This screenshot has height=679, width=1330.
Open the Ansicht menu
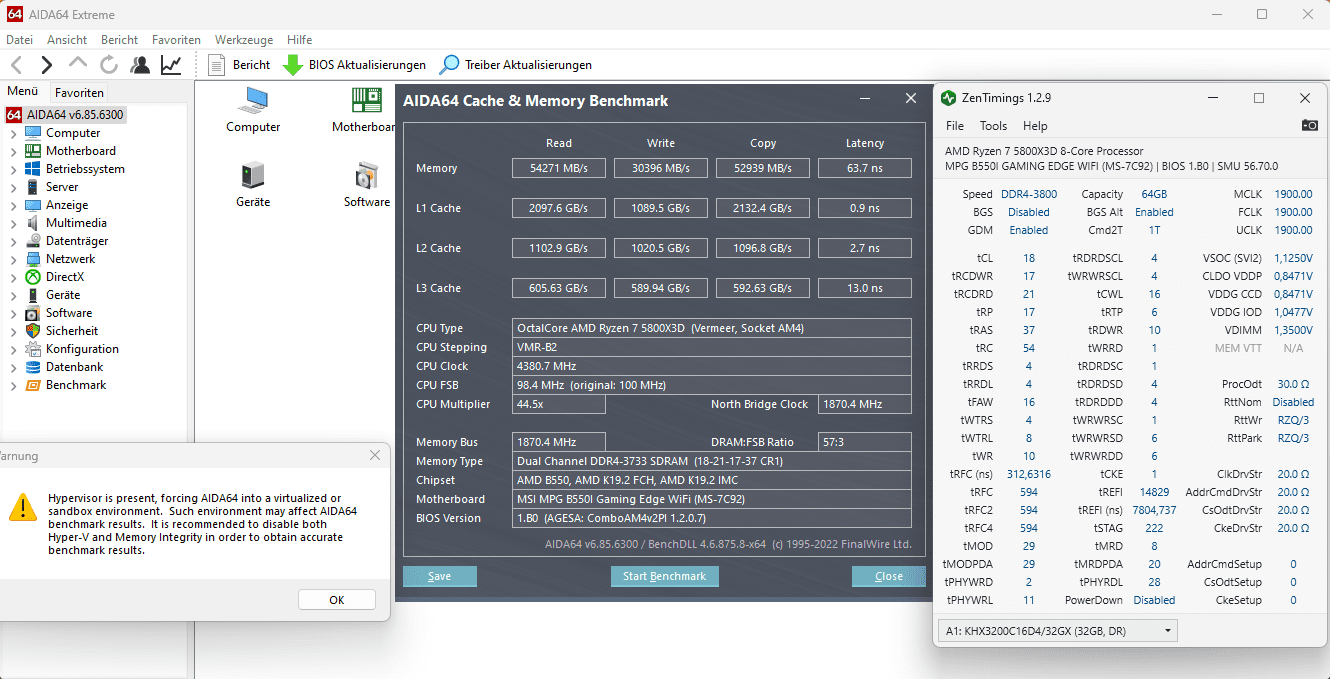pyautogui.click(x=67, y=40)
